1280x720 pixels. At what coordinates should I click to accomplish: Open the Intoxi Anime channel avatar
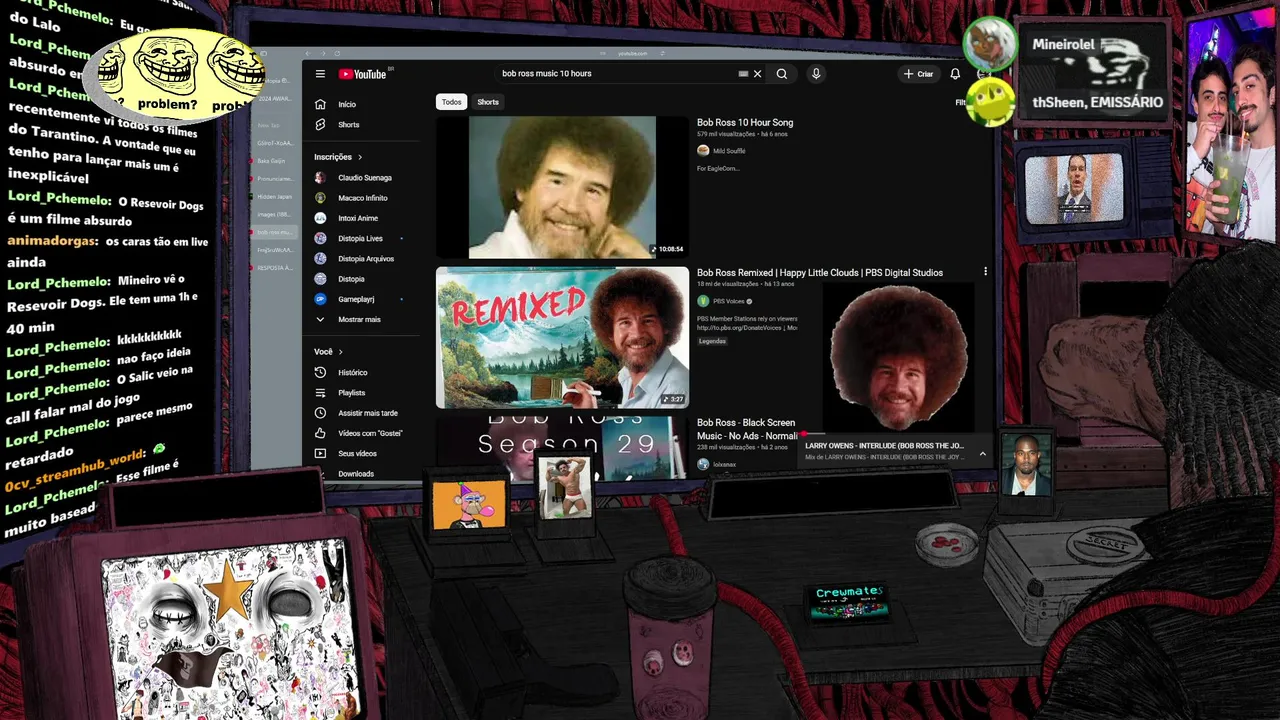pyautogui.click(x=320, y=218)
